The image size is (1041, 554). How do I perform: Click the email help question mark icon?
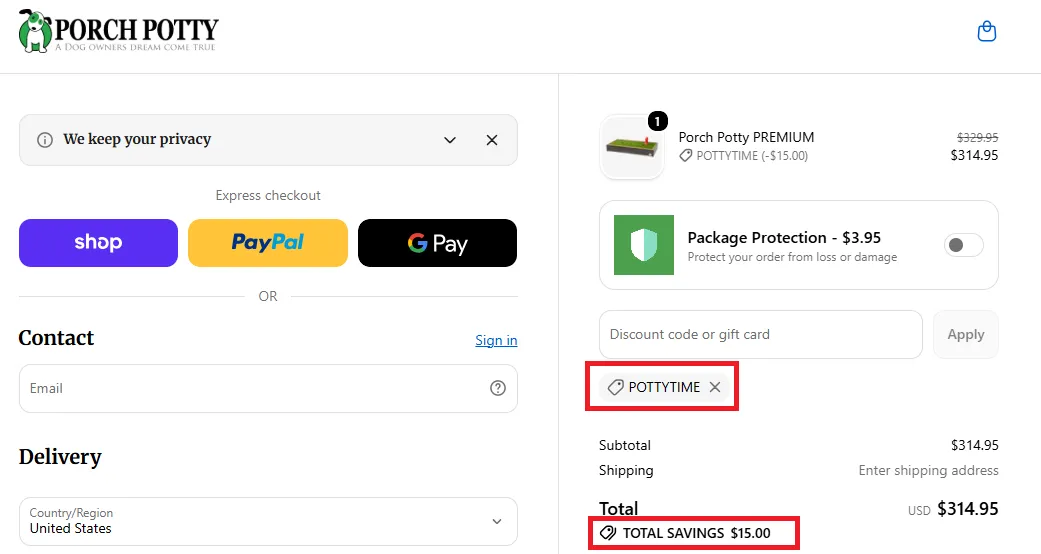click(x=497, y=388)
